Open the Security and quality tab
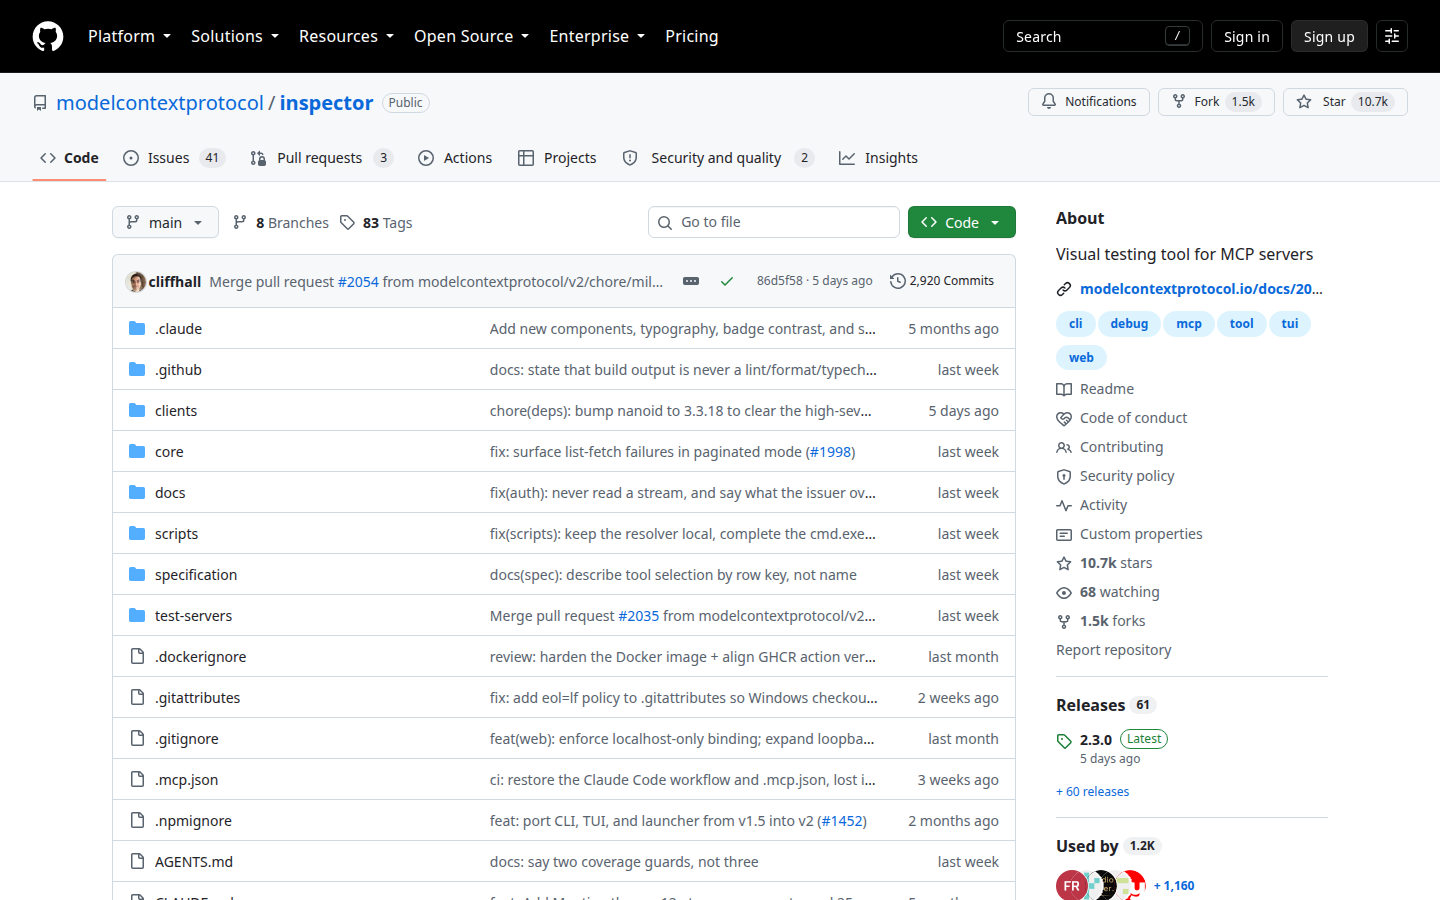Image resolution: width=1440 pixels, height=900 pixels. pos(718,158)
